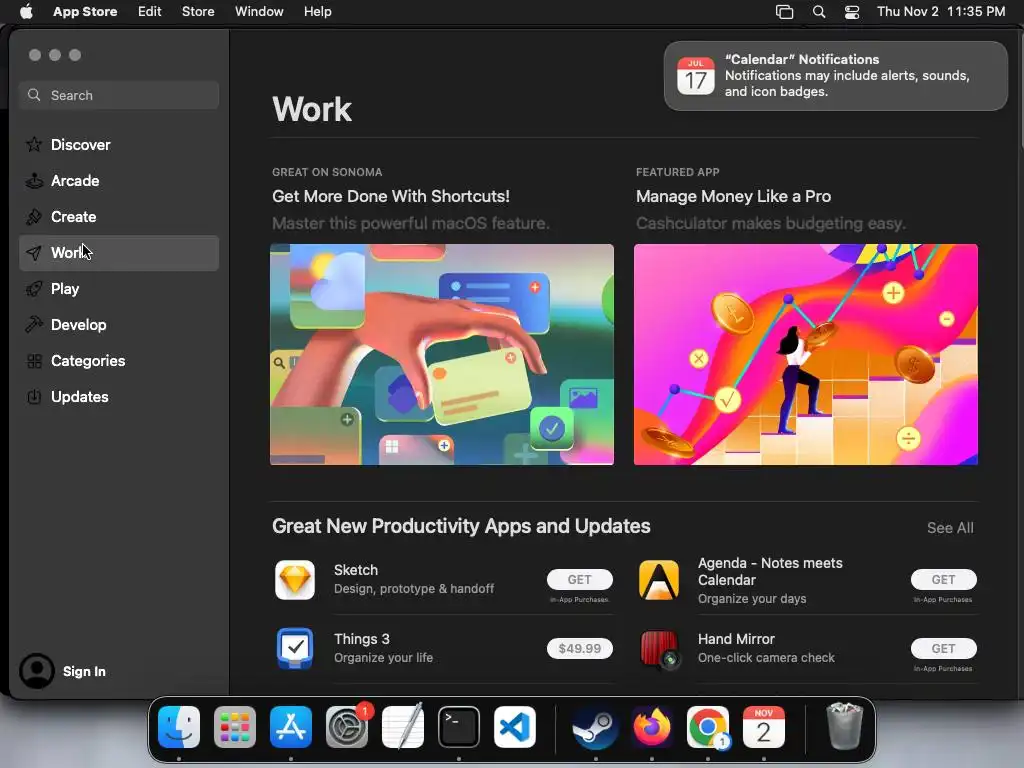Open the App Store menu
Viewport: 1024px width, 768px height.
pyautogui.click(x=85, y=12)
